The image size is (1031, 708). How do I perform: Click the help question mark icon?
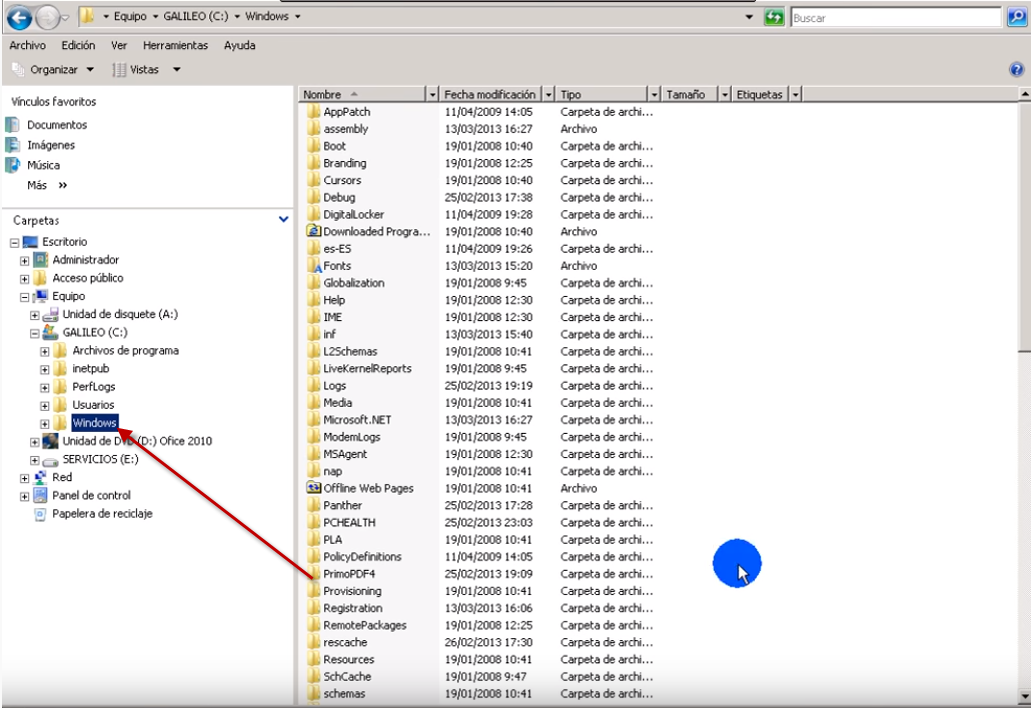(x=1017, y=69)
